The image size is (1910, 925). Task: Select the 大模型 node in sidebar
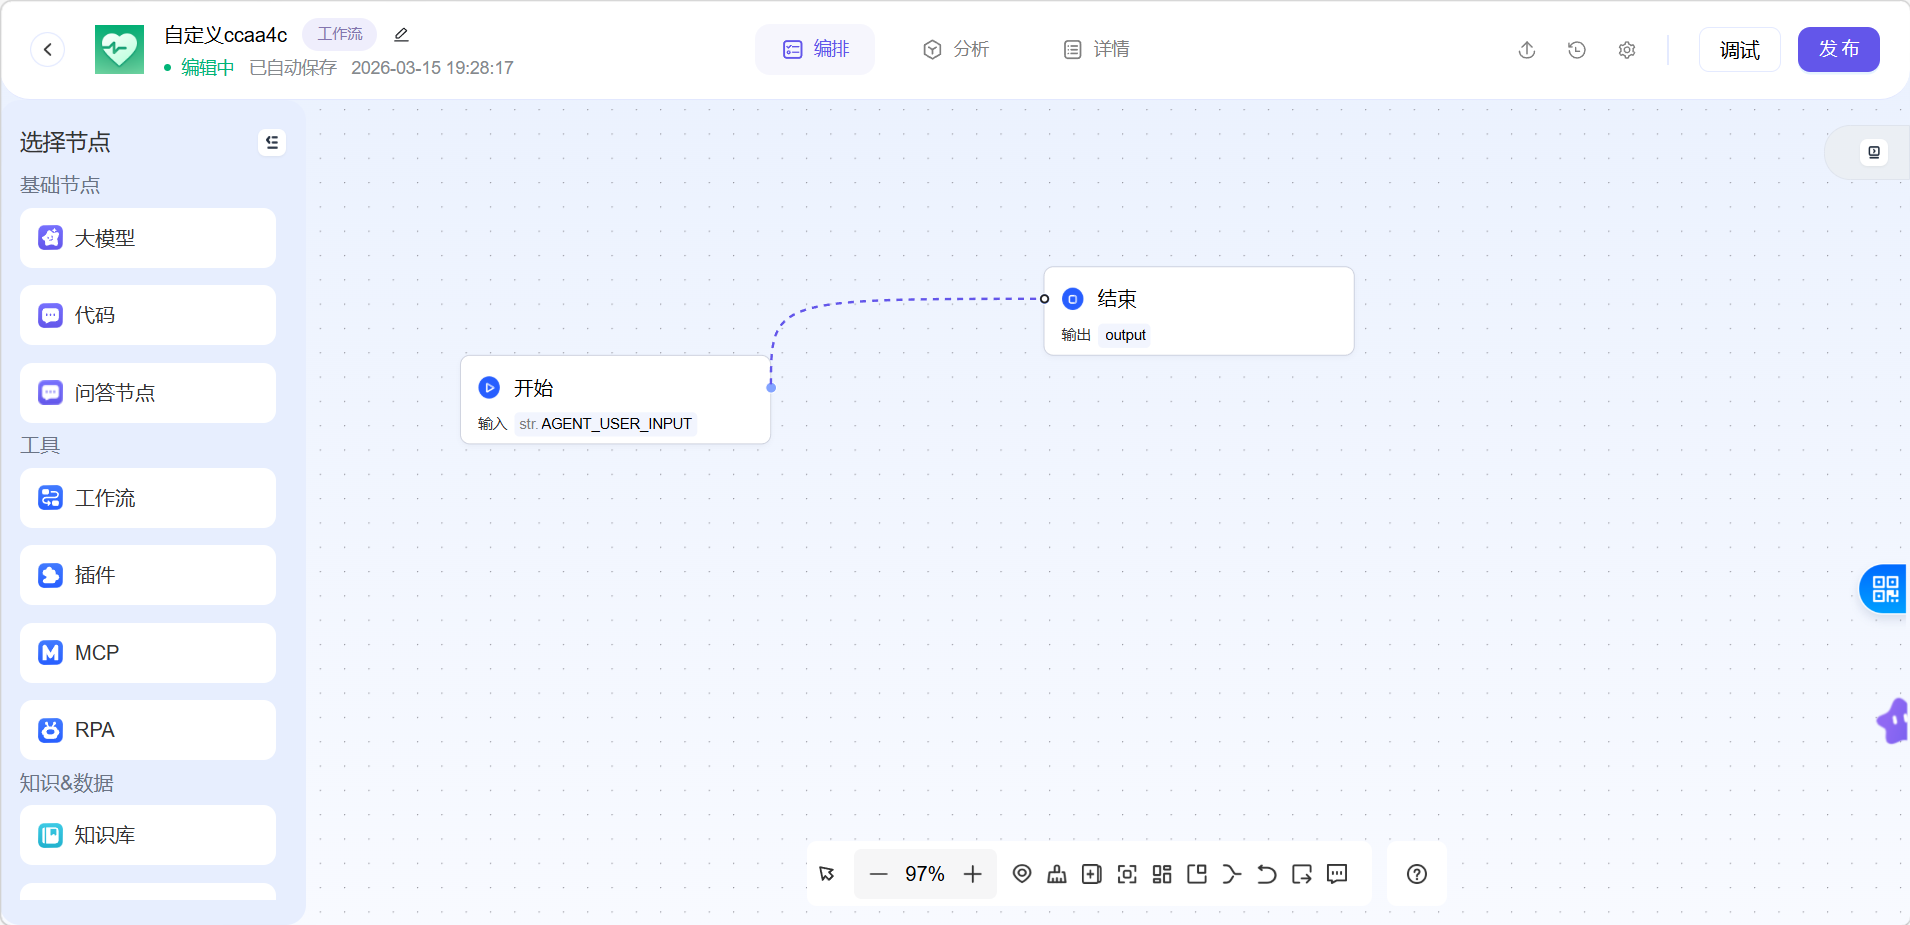(x=148, y=238)
